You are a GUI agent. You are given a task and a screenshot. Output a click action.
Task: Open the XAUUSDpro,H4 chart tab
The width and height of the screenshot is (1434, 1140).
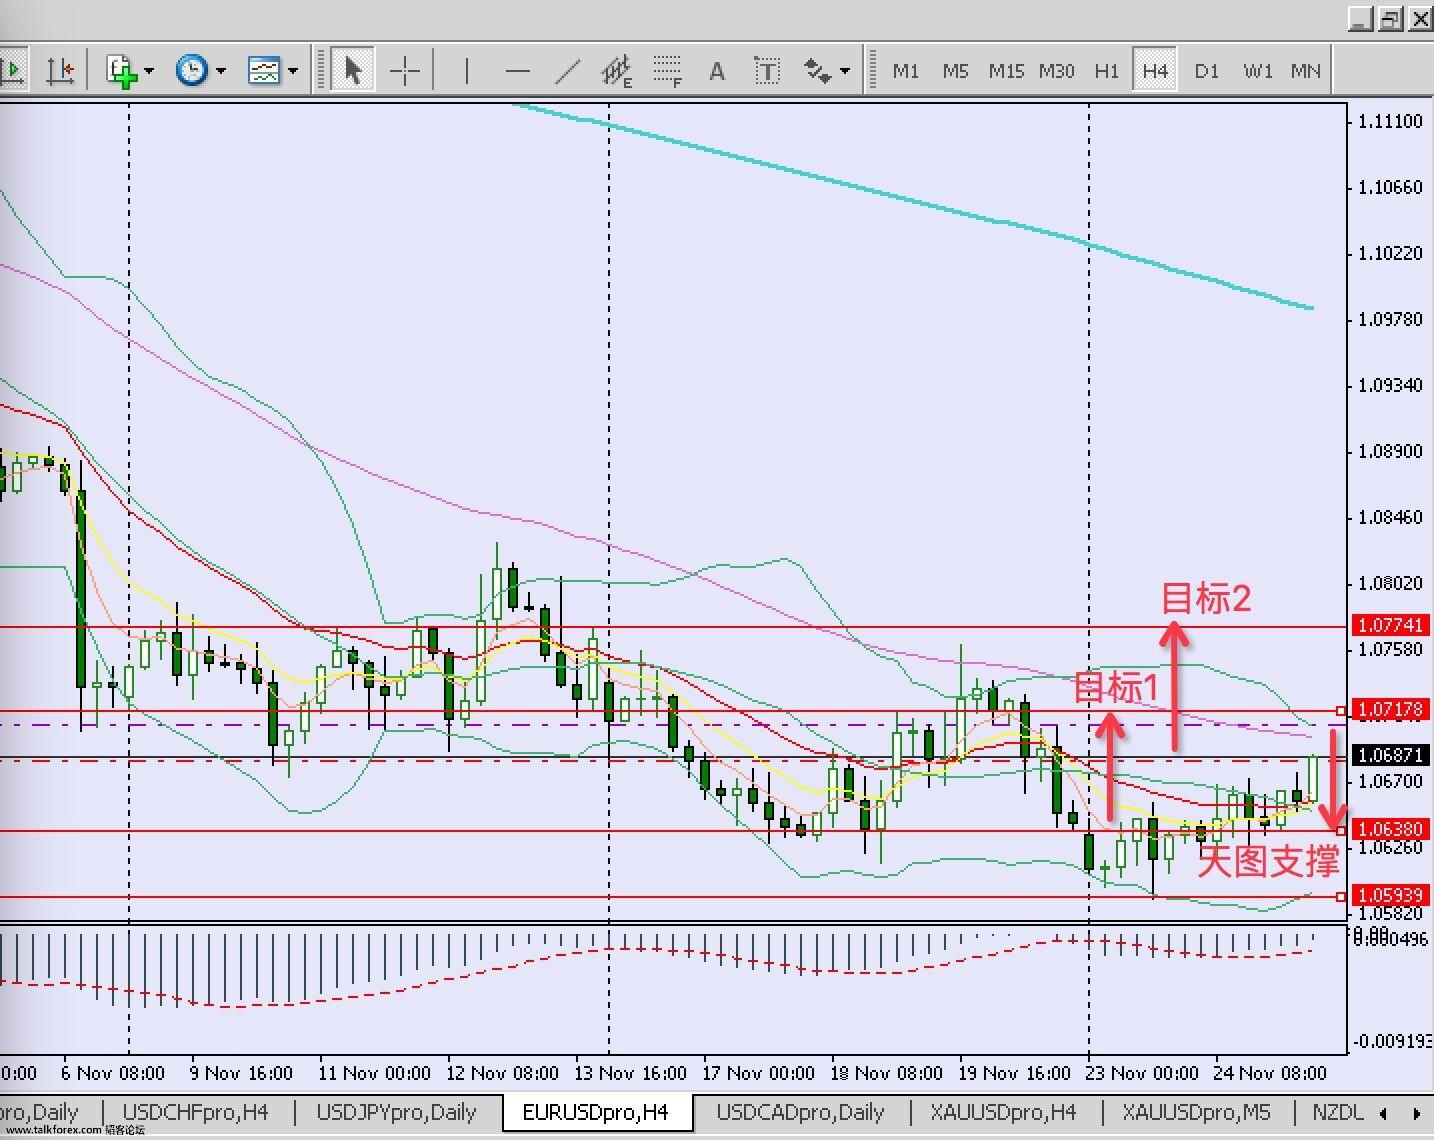tap(1003, 1112)
